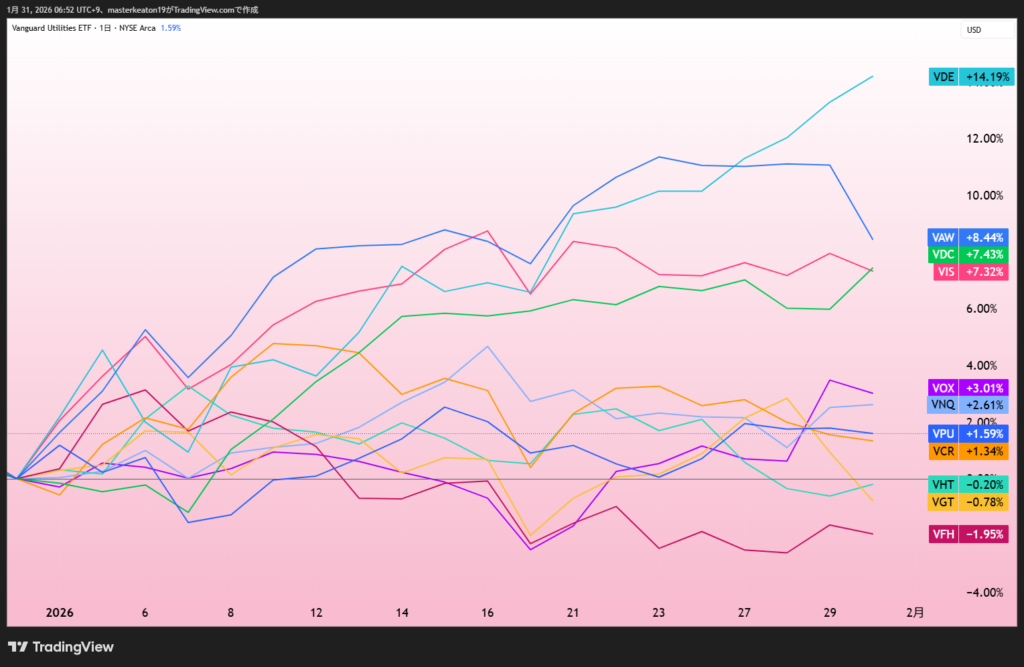
Task: Open the USD currency selector
Action: tap(973, 30)
